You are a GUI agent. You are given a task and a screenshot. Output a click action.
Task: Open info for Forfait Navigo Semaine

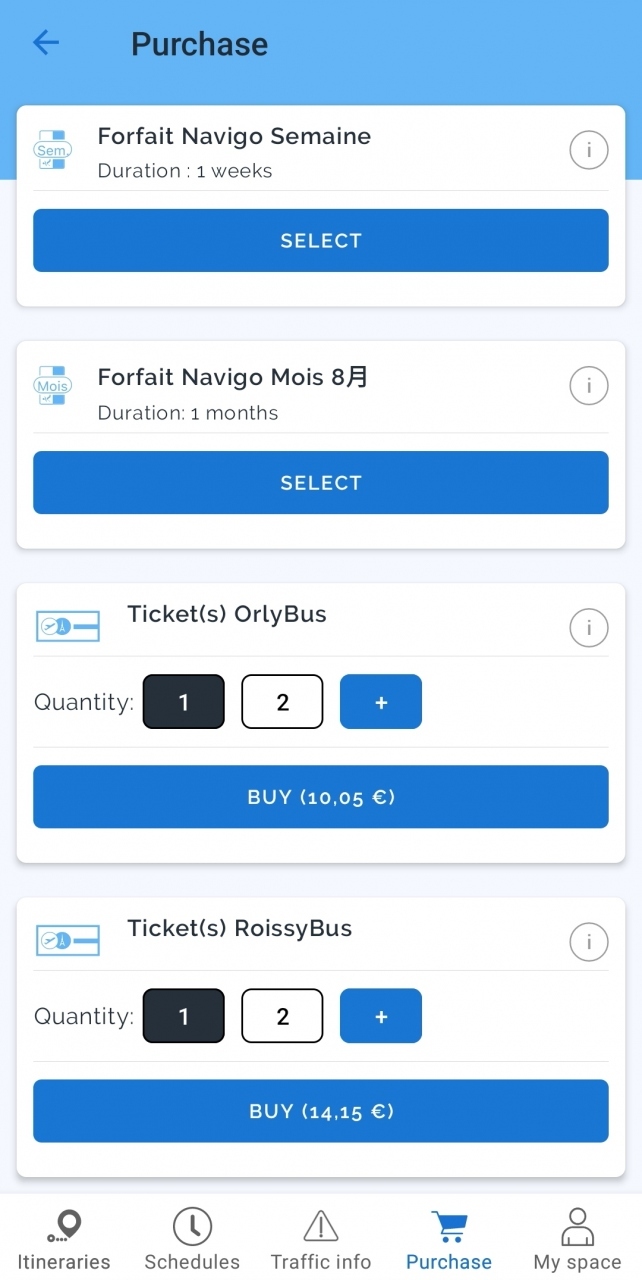588,150
